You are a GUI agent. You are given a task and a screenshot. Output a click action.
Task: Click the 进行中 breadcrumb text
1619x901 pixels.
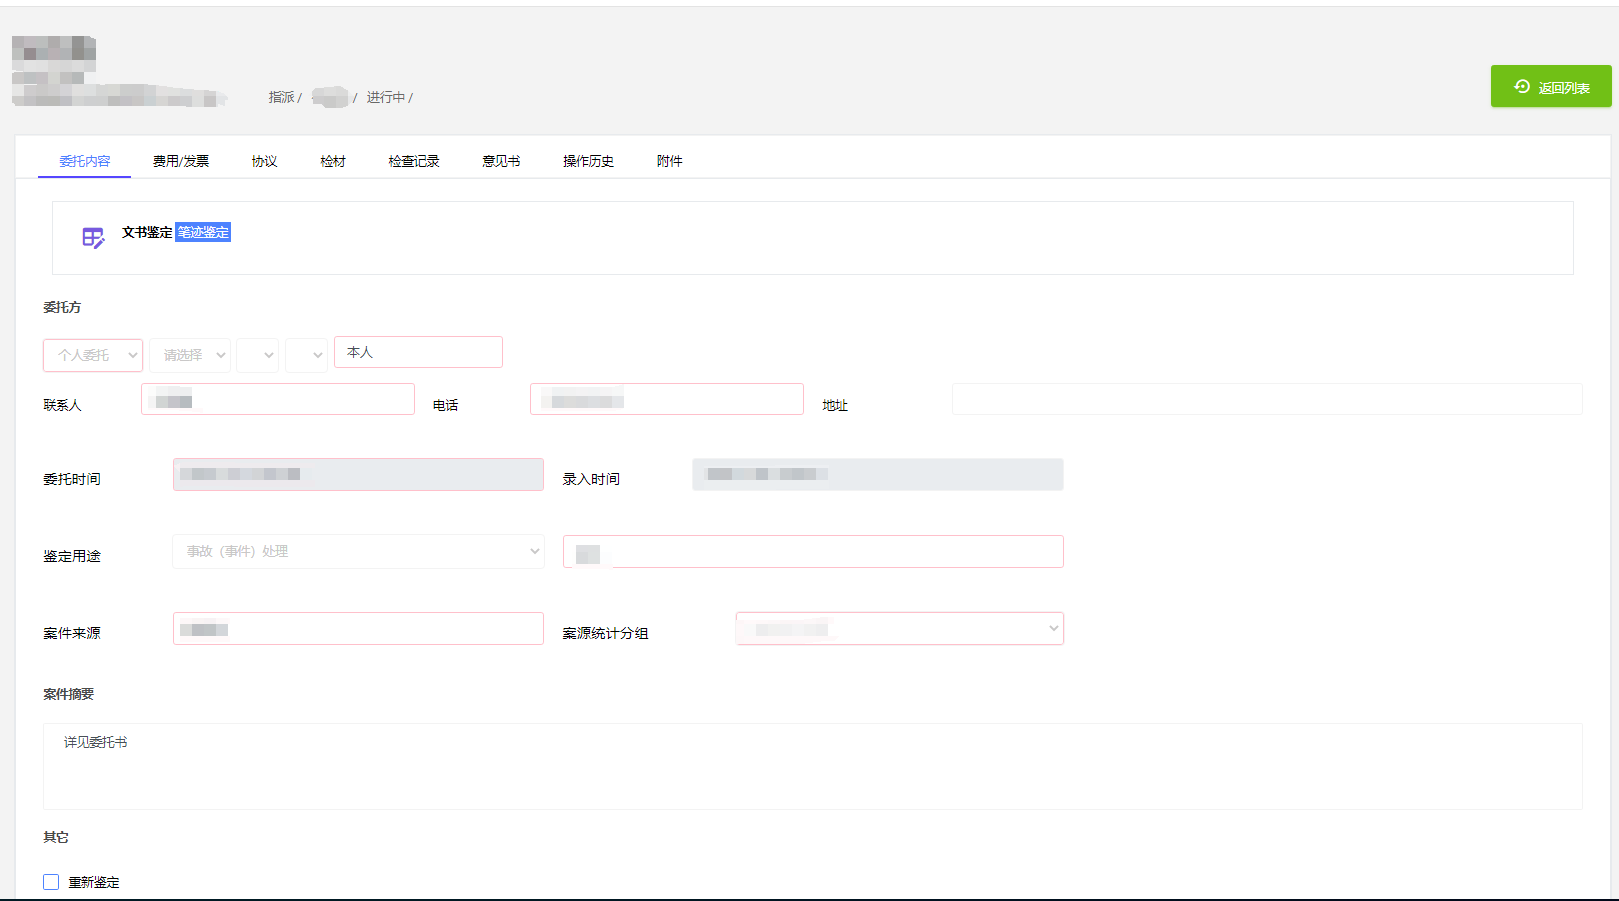click(386, 97)
